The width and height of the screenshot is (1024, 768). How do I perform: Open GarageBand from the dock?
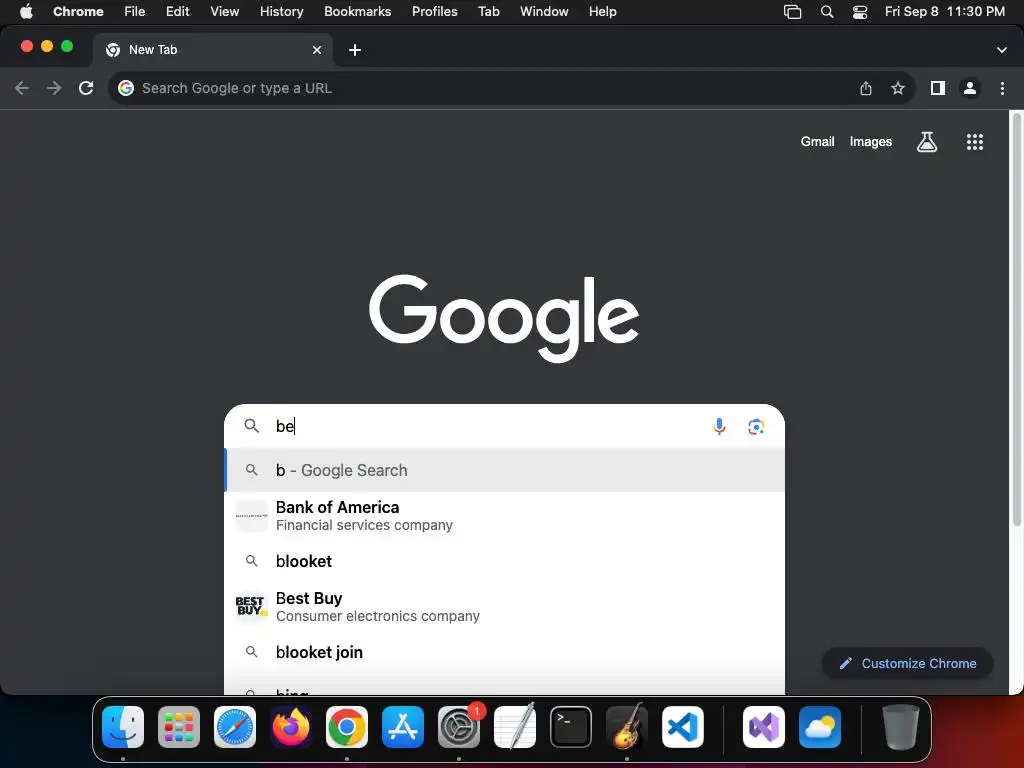(627, 727)
